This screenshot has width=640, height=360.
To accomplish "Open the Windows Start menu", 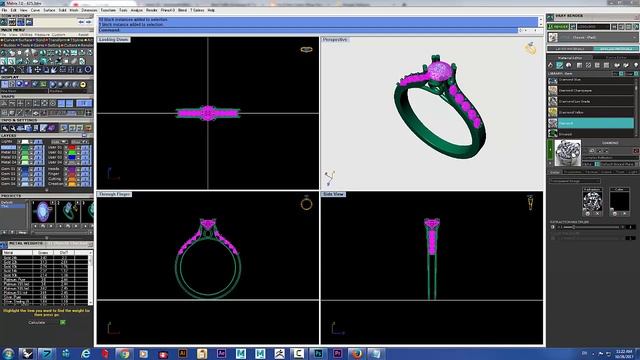I will pos(7,353).
